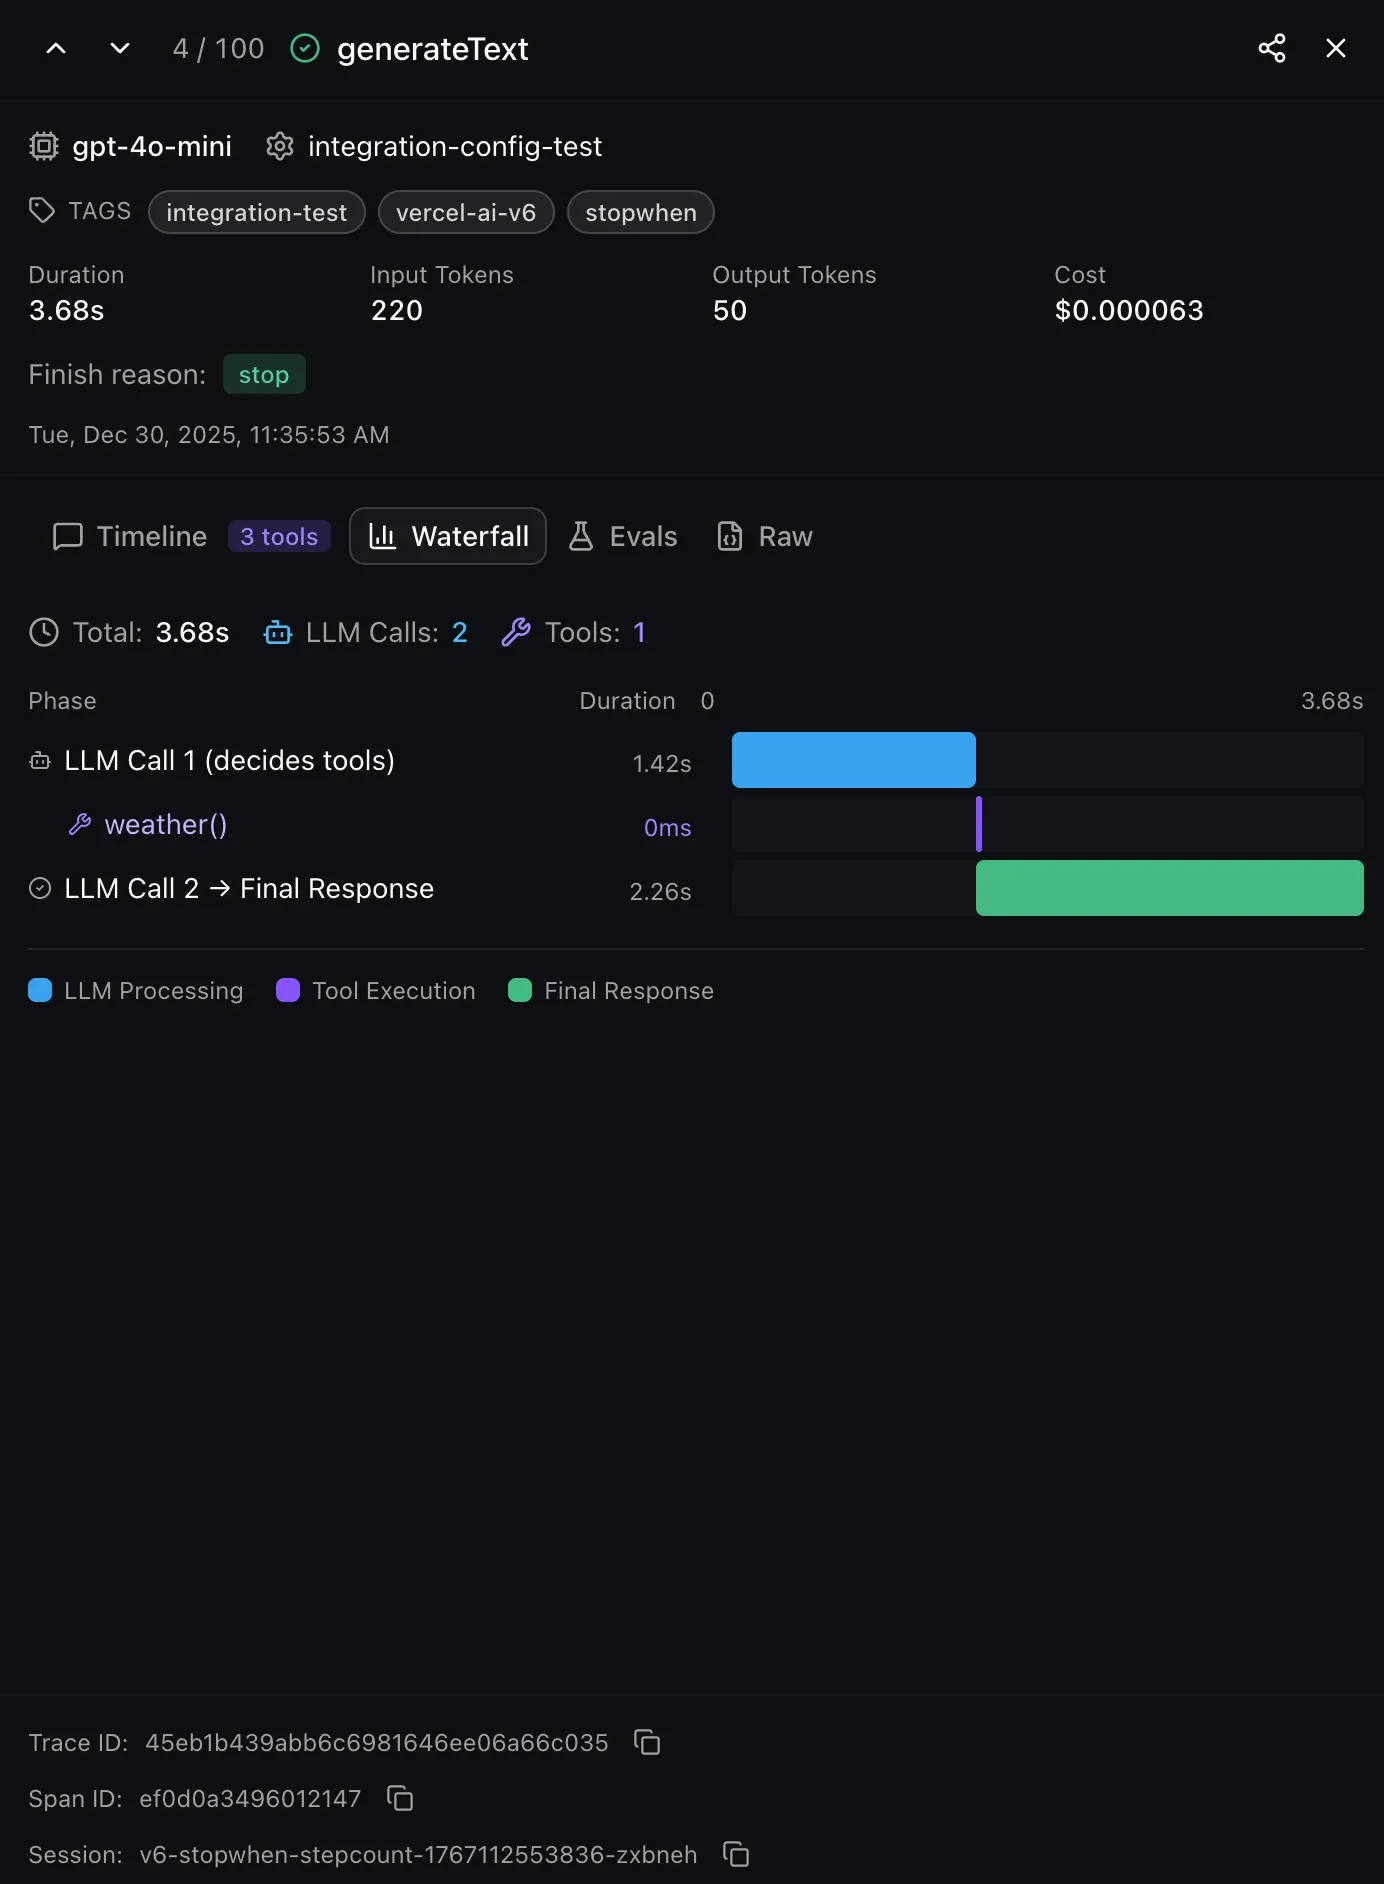Click the blue LLM Call 1 waterfall bar
This screenshot has width=1384, height=1884.
click(853, 760)
